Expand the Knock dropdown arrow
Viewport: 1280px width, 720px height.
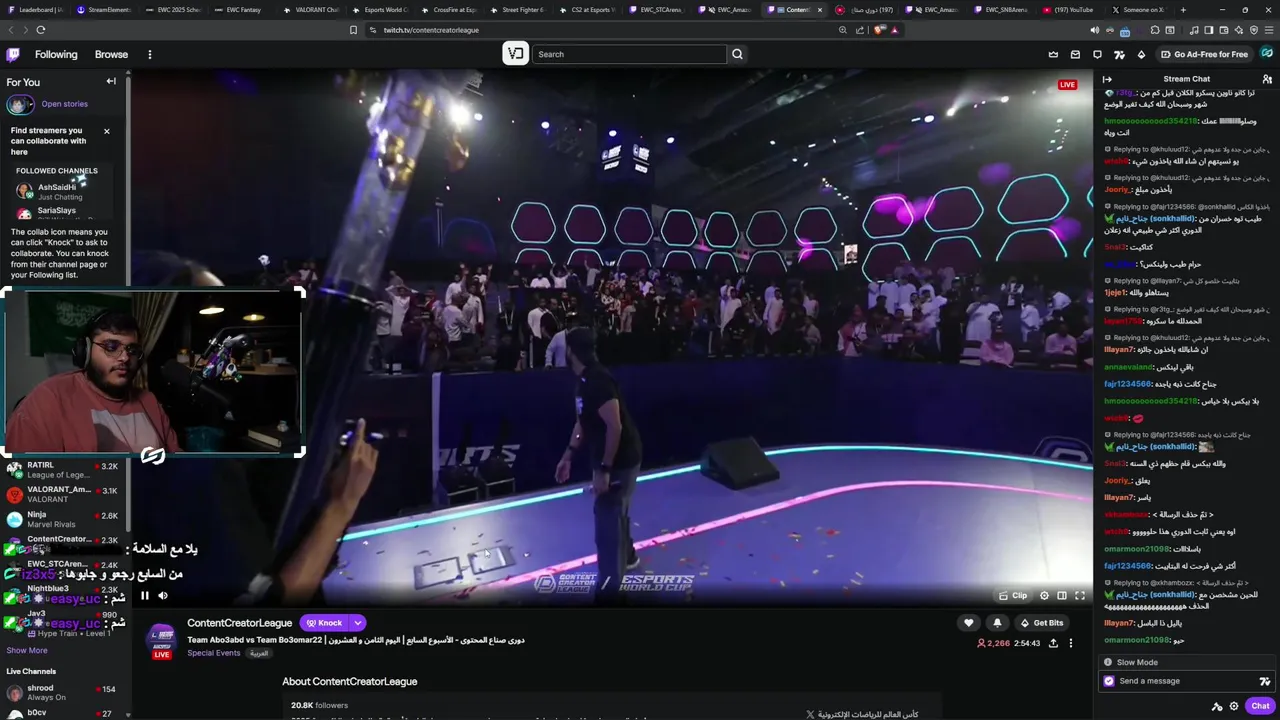pos(358,623)
